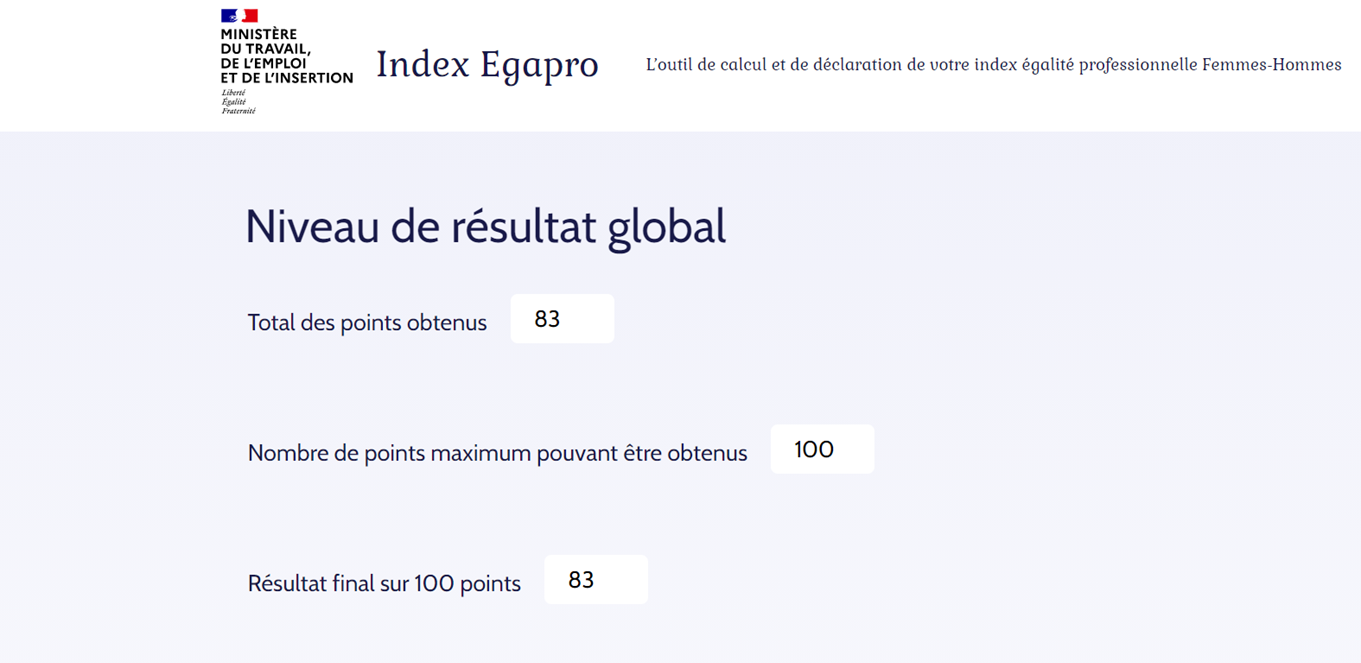Click 'ET DE L'INSERTION' logo line
1361x663 pixels.
(x=287, y=77)
